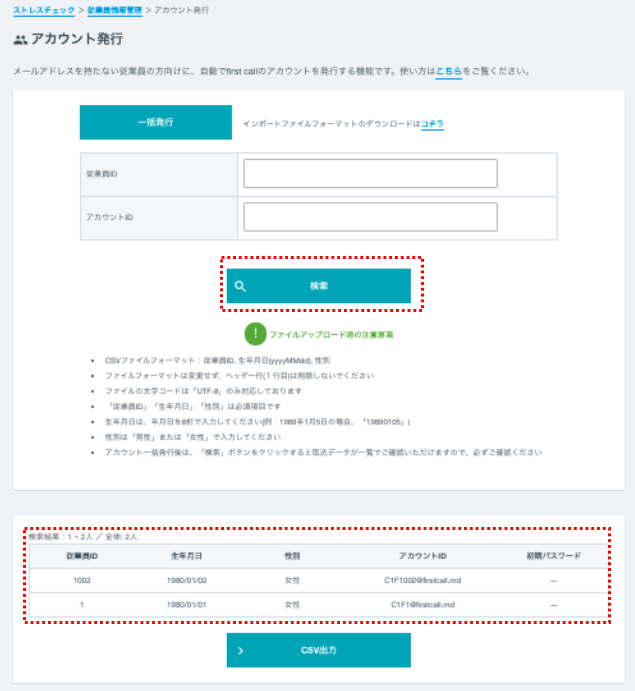Screen dimensions: 635x691
Task: Click the アカウントID form label
Action: click(109, 217)
